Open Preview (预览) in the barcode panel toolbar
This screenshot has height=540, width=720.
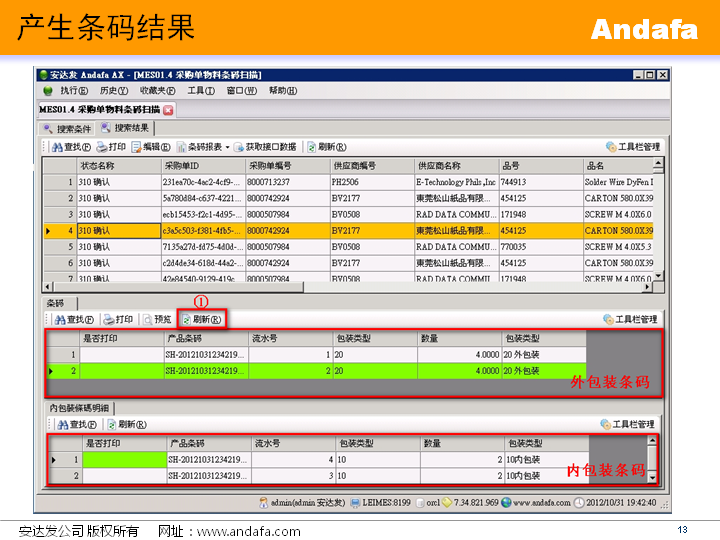click(157, 319)
